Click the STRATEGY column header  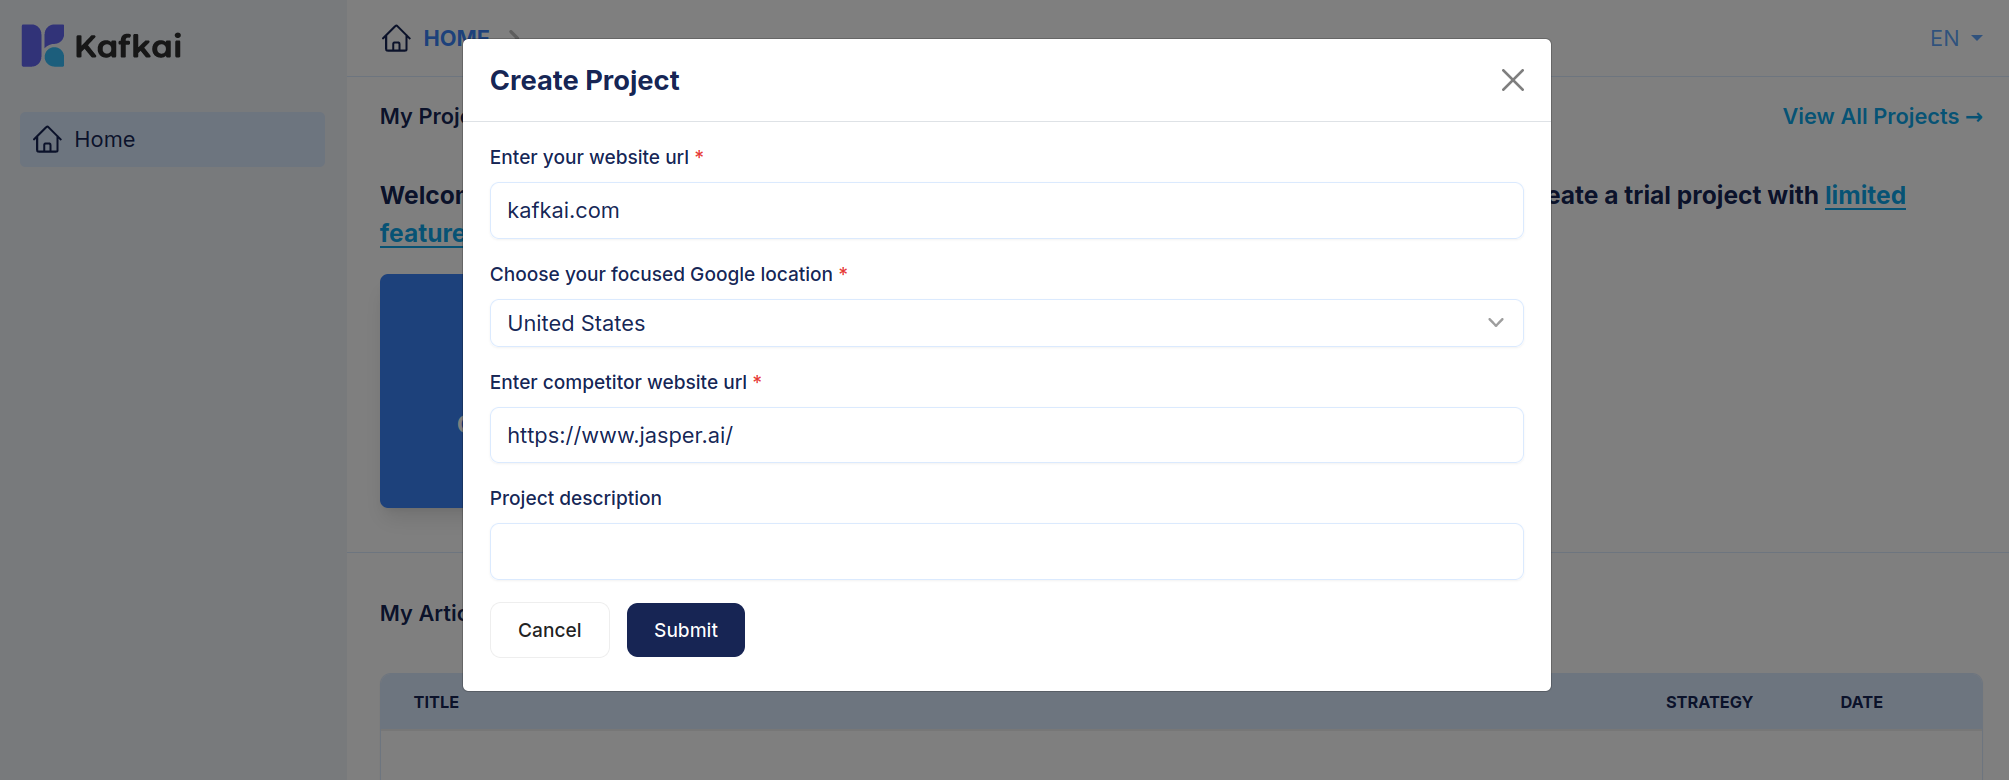[x=1709, y=702]
